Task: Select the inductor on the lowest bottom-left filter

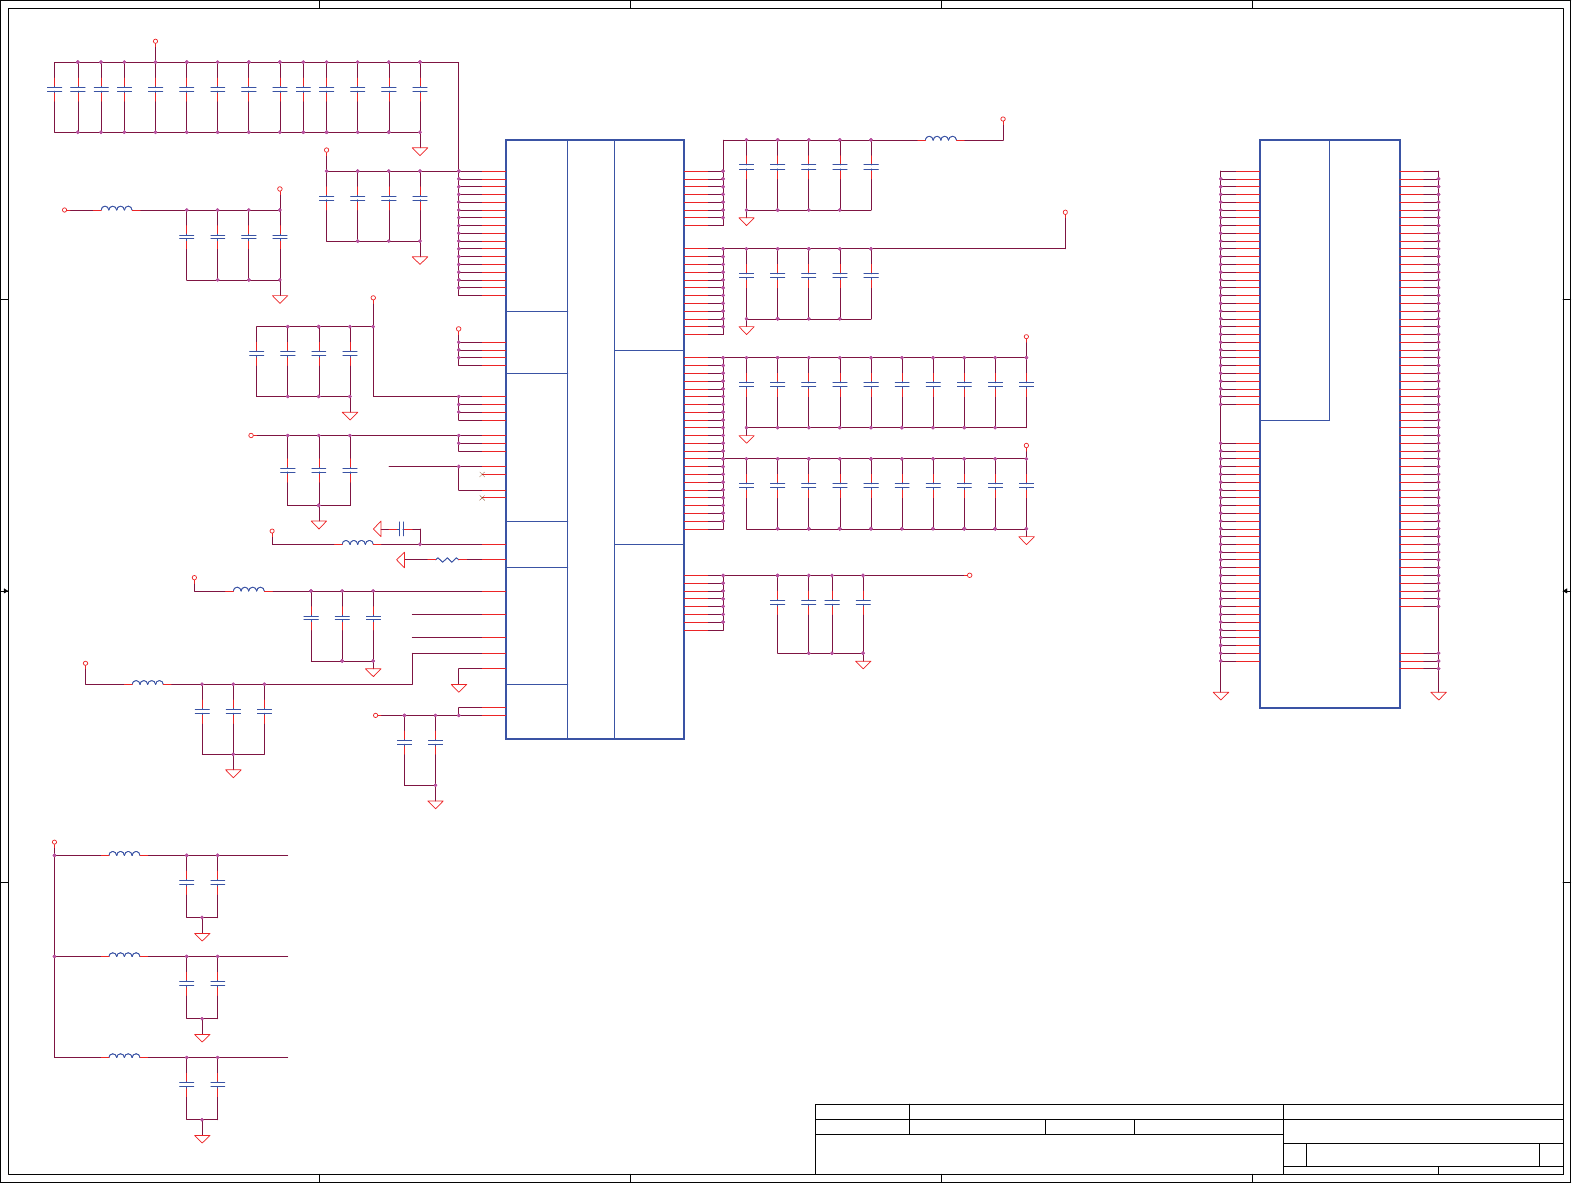Action: click(x=124, y=1056)
